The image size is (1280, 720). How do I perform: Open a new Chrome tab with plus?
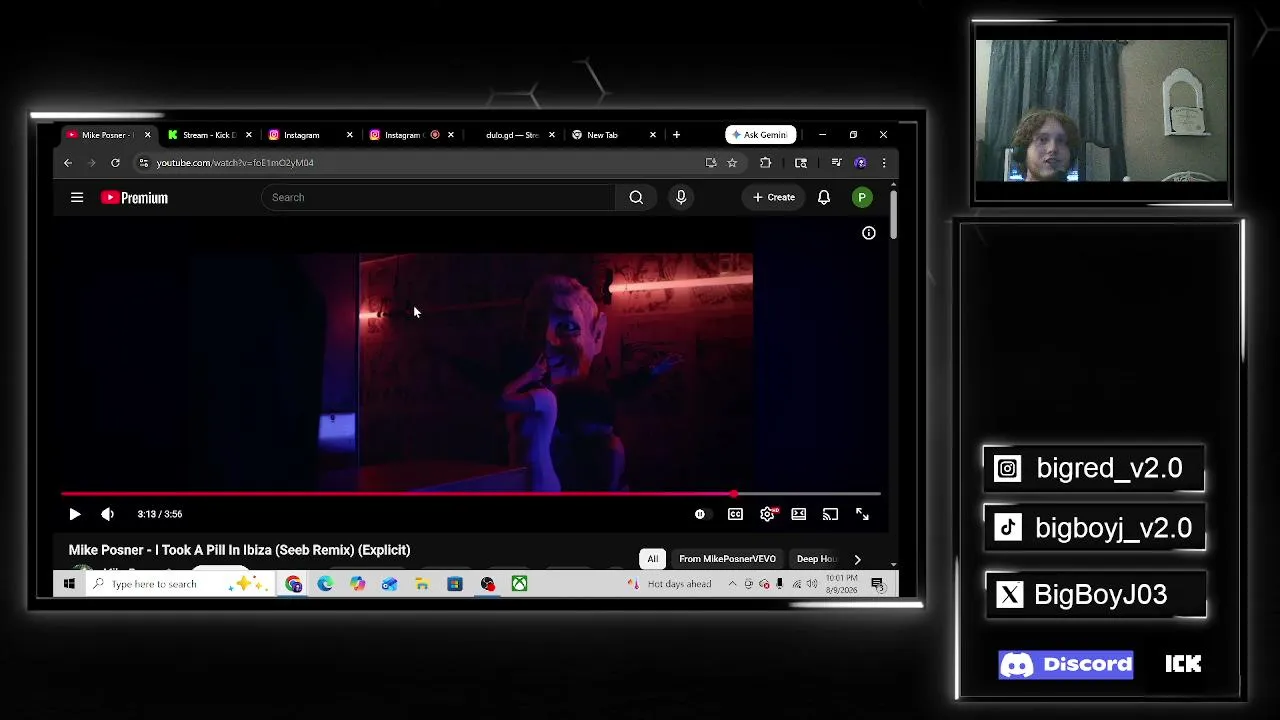pyautogui.click(x=676, y=135)
